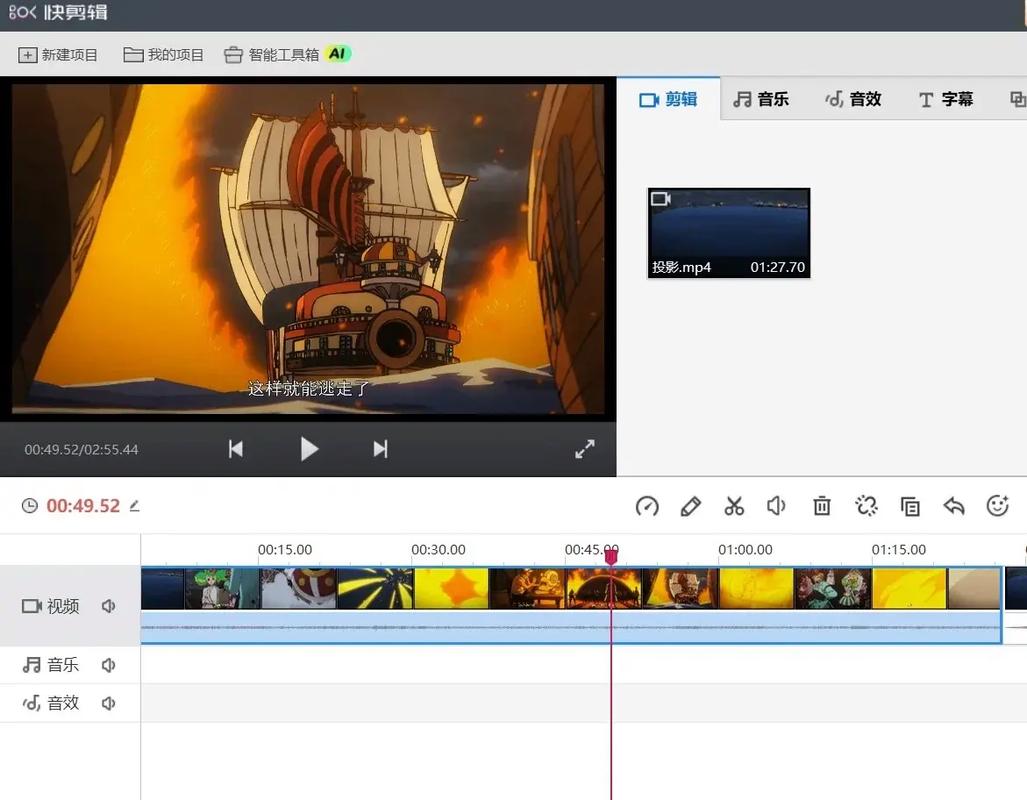The image size is (1027, 800).
Task: Click the 01:15.00 timeline ruler label
Action: pyautogui.click(x=899, y=549)
